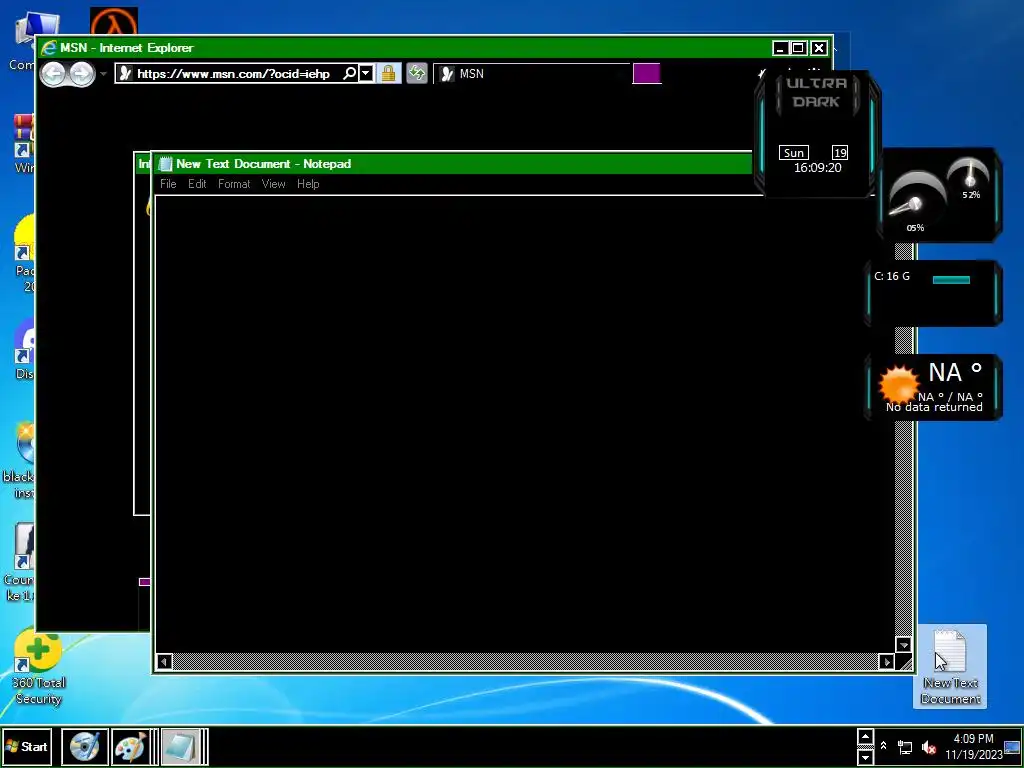Click the network tray icon
Screen dimensions: 1024x768
click(x=904, y=748)
